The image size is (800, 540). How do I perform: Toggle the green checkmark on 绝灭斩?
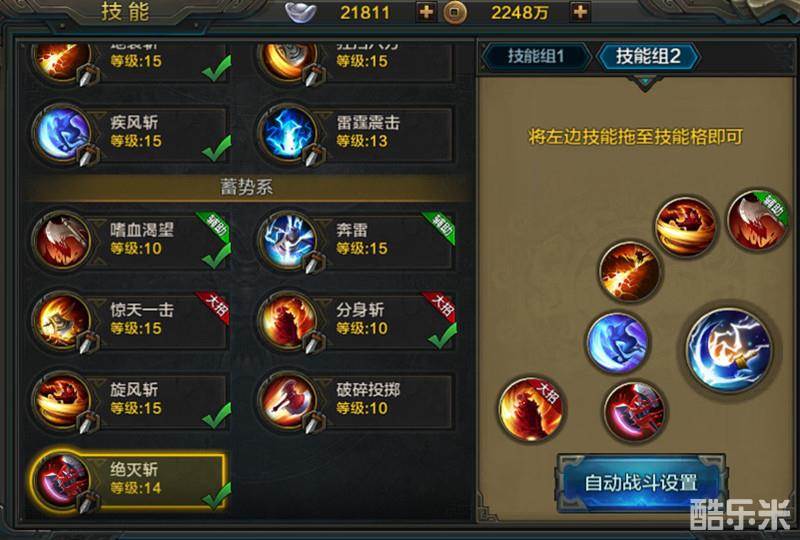tap(216, 496)
